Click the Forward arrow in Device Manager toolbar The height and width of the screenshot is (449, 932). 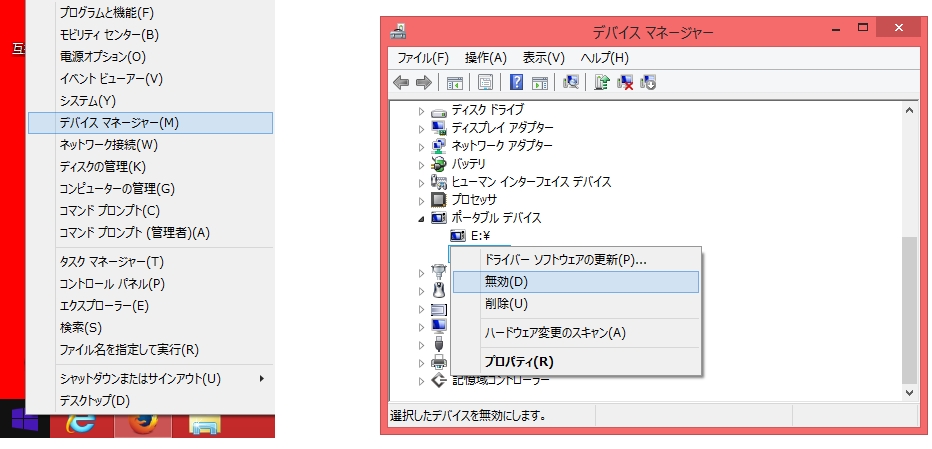(x=423, y=83)
